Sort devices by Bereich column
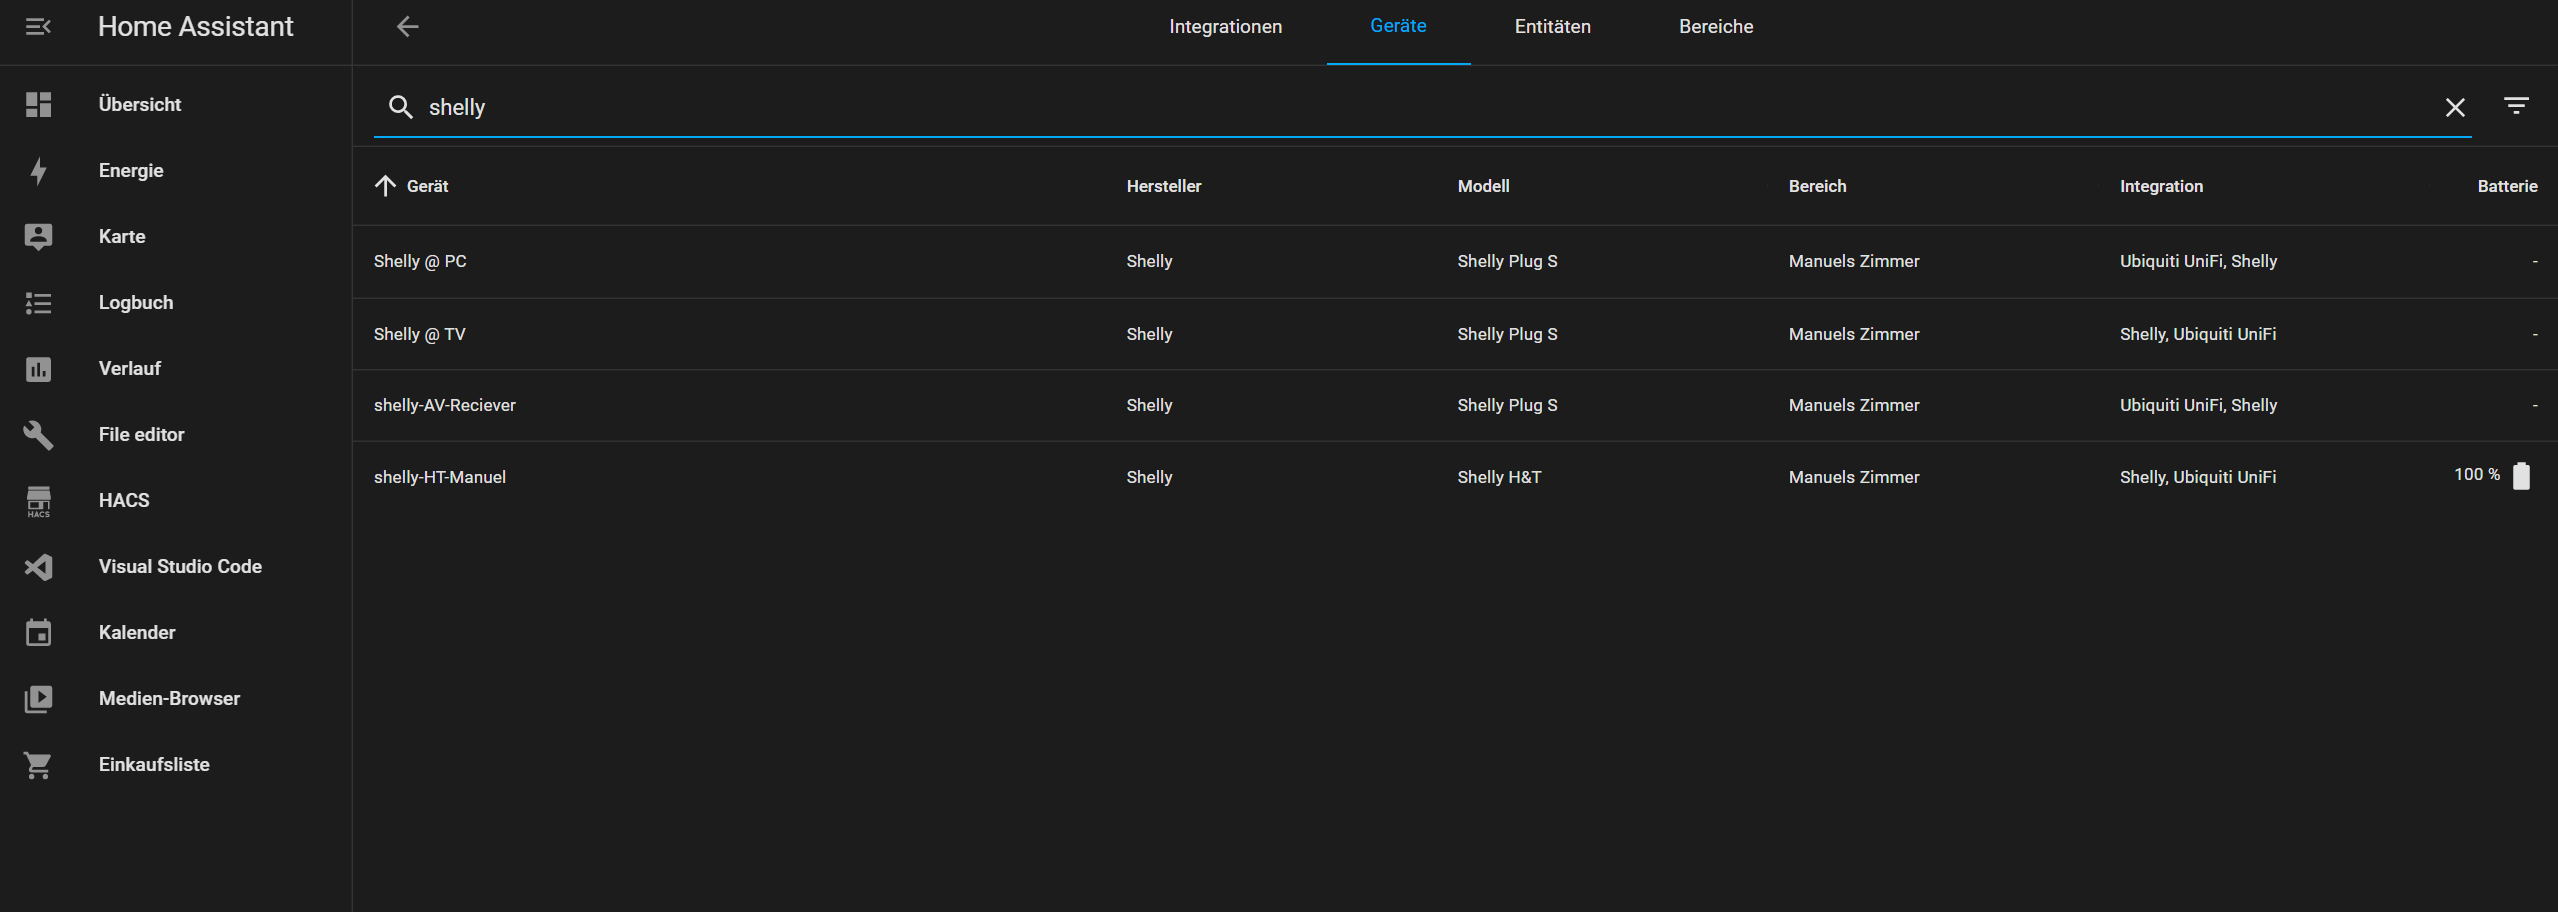Image resolution: width=2558 pixels, height=912 pixels. click(1817, 186)
